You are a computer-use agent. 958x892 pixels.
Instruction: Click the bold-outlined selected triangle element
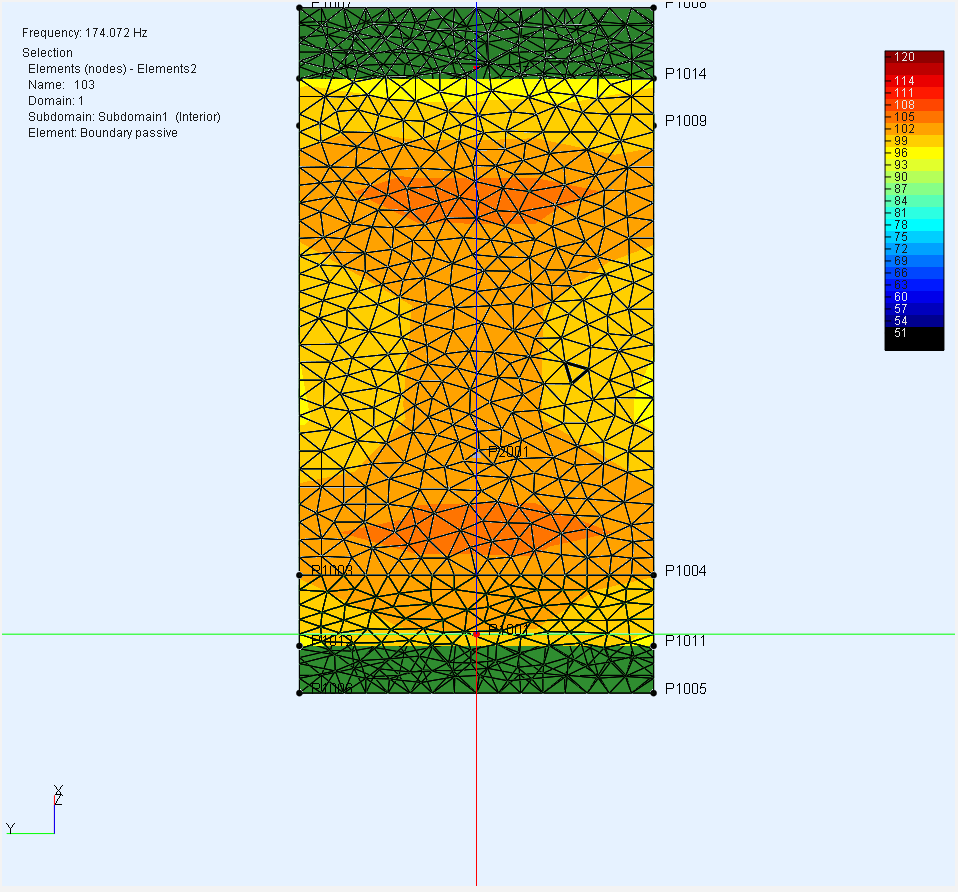[574, 371]
